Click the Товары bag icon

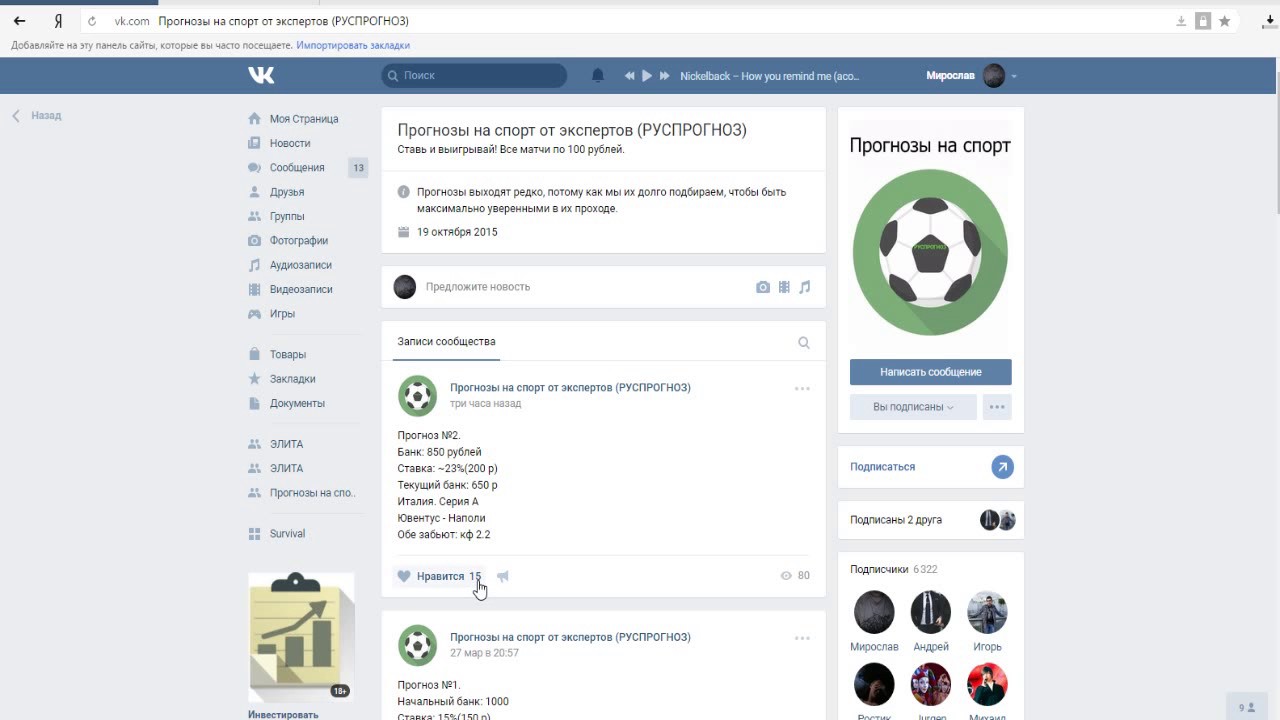point(254,354)
